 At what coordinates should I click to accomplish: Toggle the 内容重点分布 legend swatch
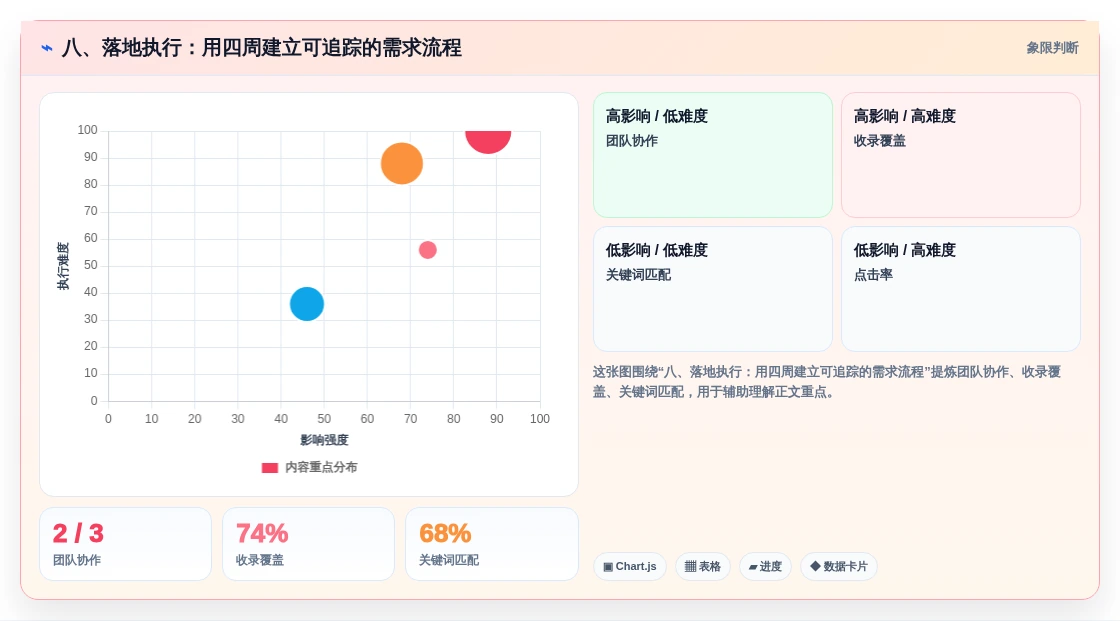pyautogui.click(x=270, y=468)
